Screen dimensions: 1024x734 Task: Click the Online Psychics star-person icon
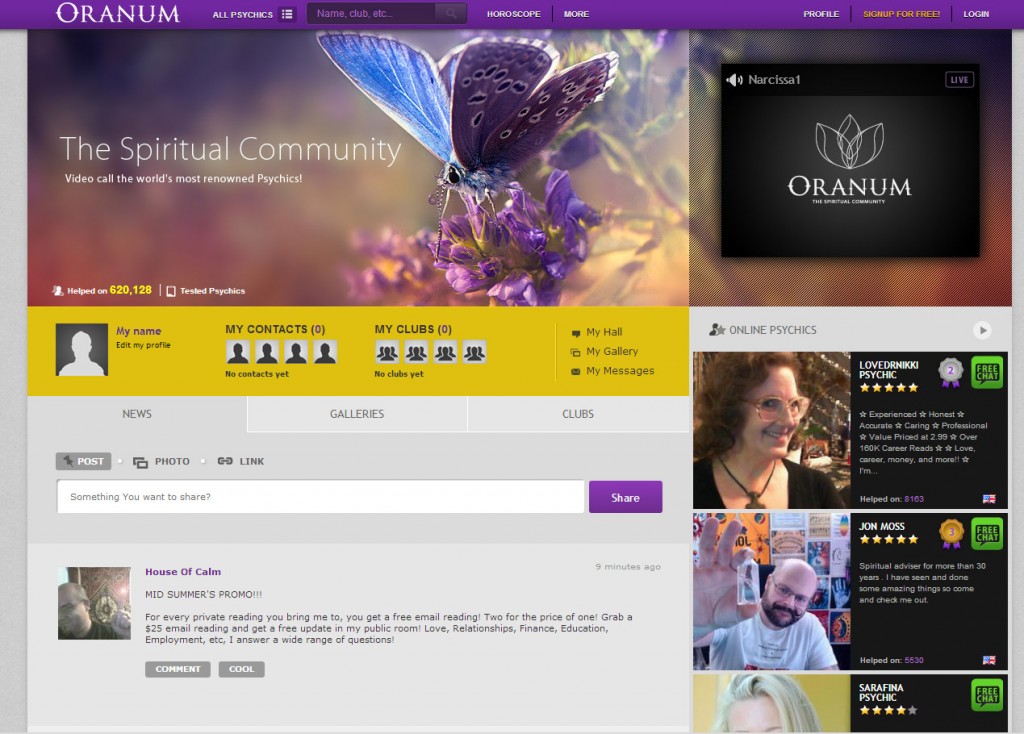(717, 330)
